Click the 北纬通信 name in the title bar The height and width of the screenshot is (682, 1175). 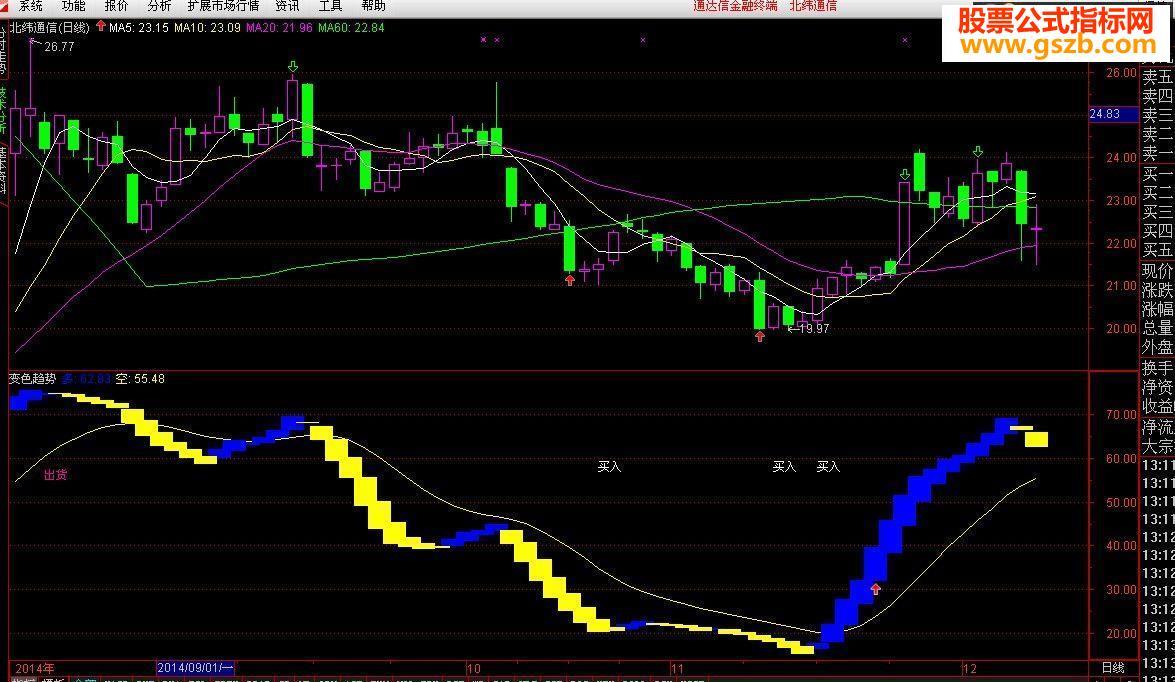[813, 6]
